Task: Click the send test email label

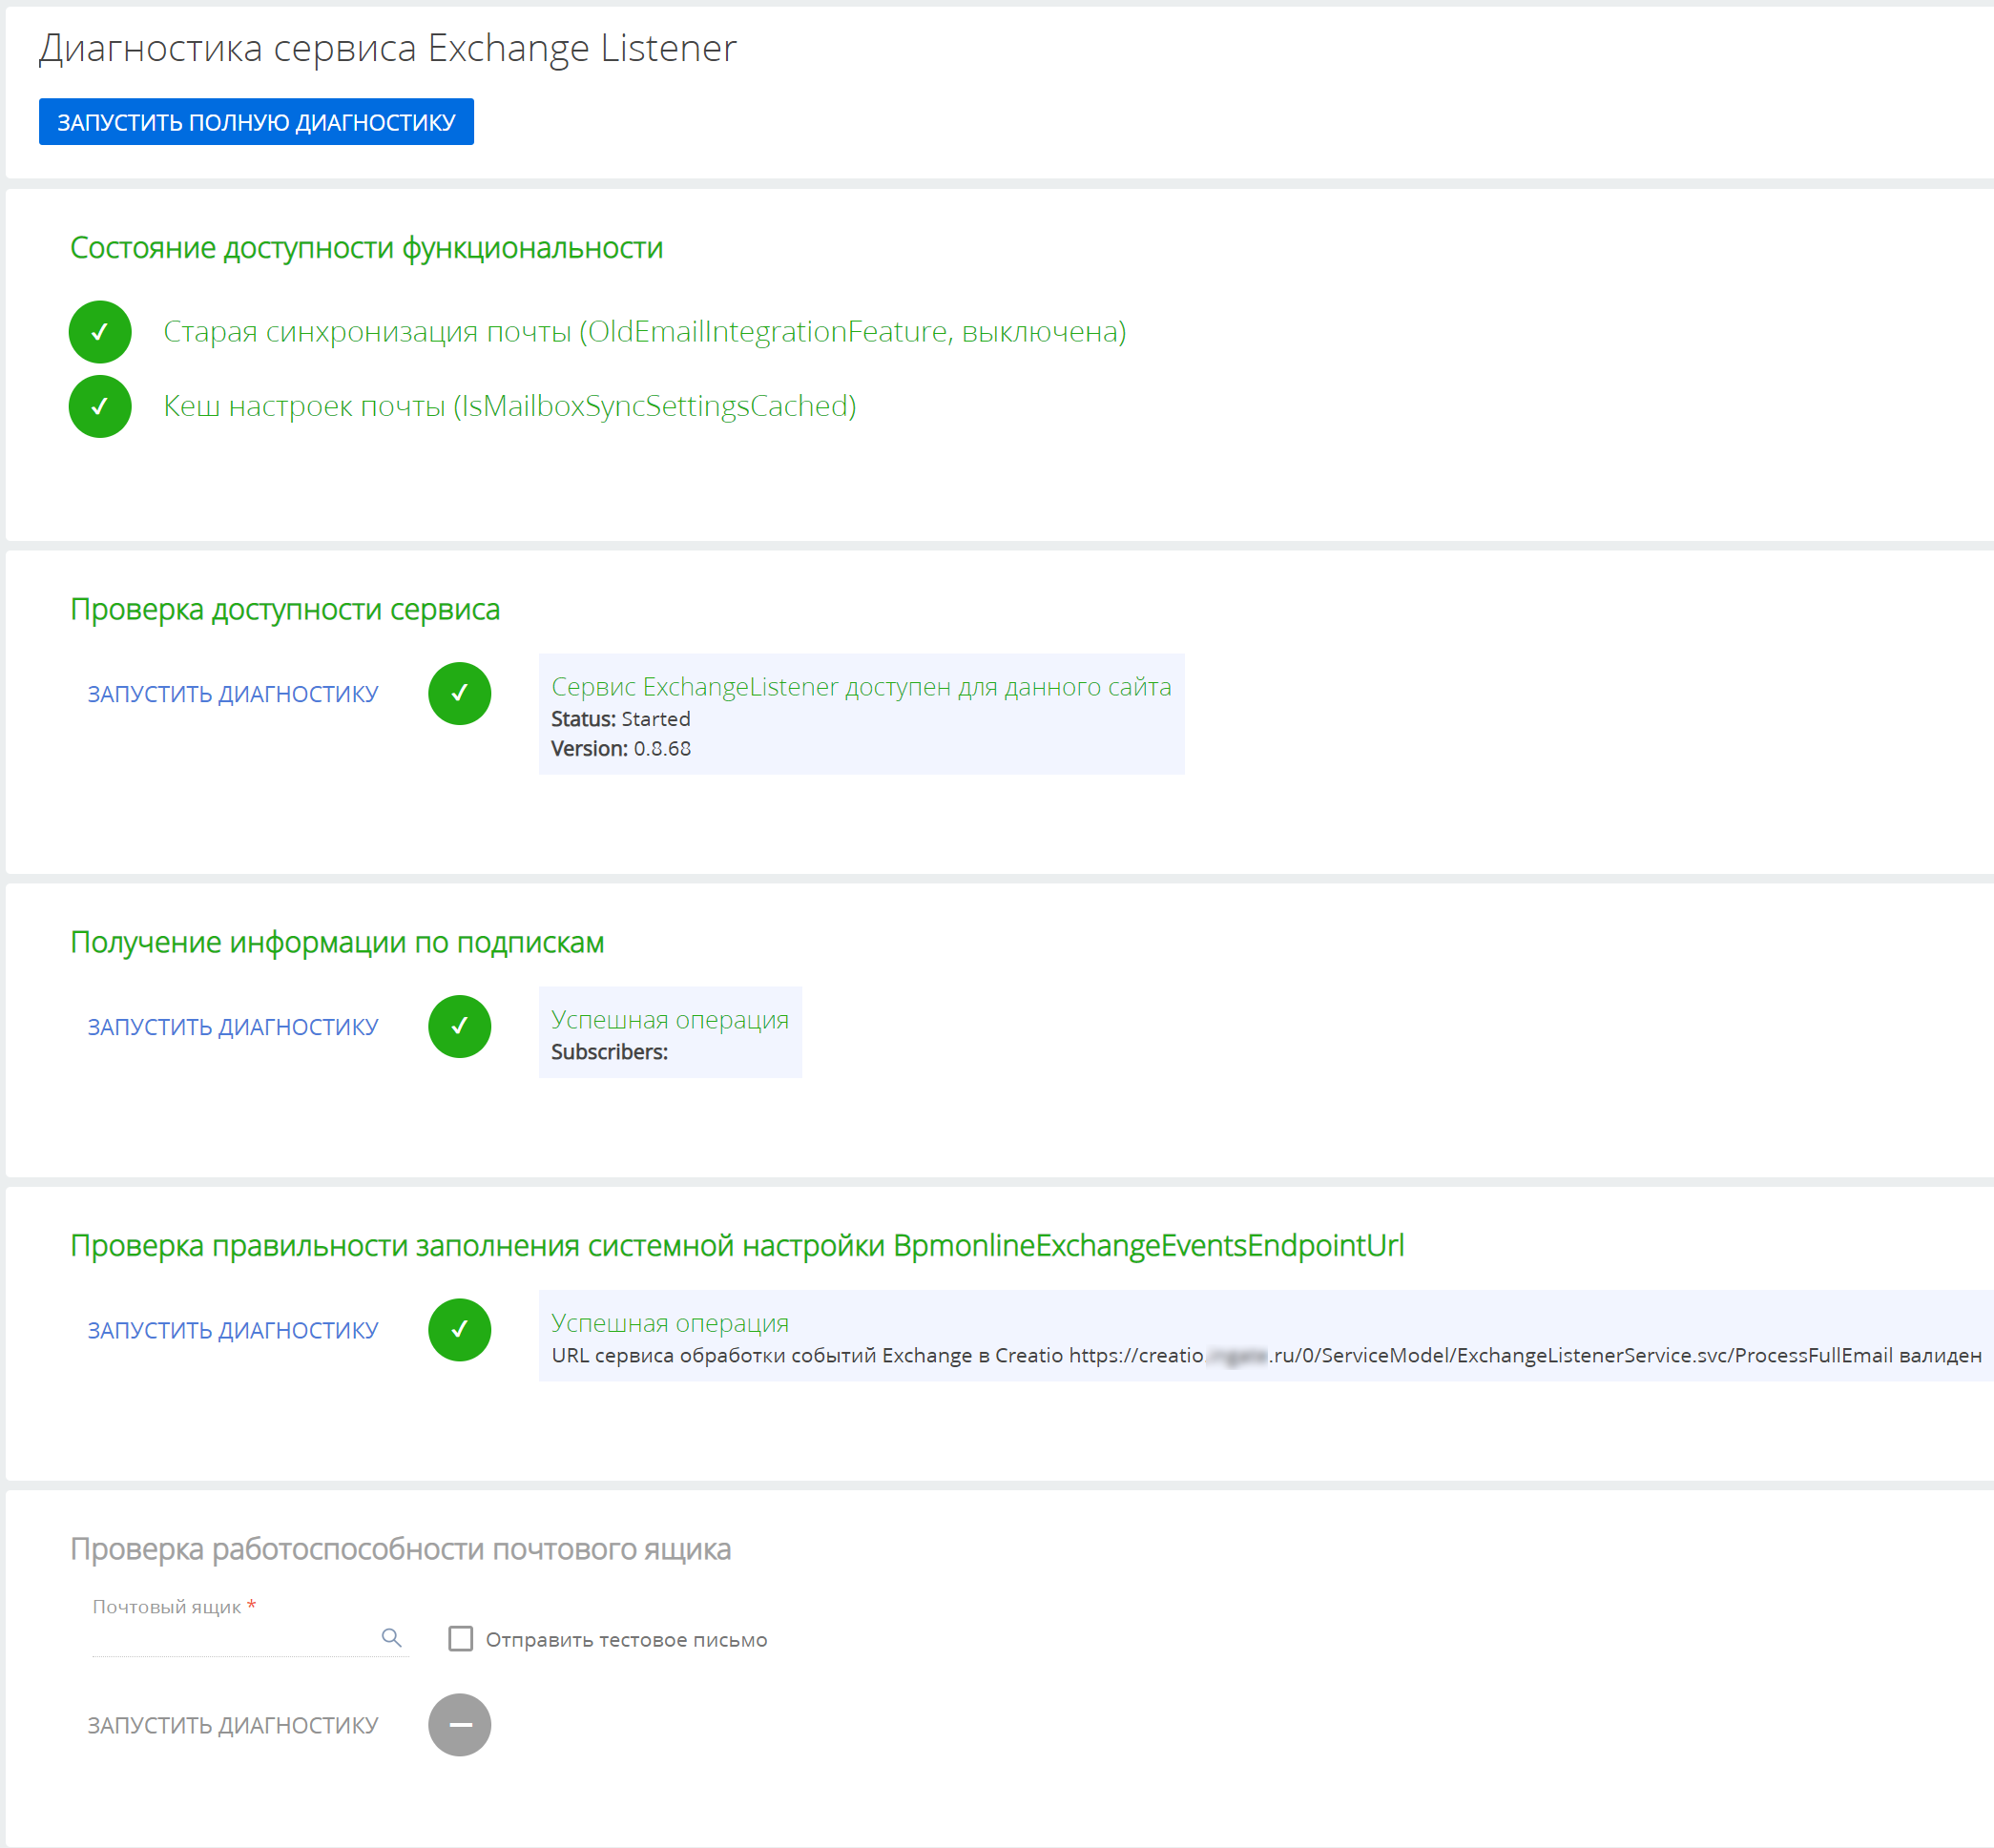Action: pyautogui.click(x=627, y=1640)
